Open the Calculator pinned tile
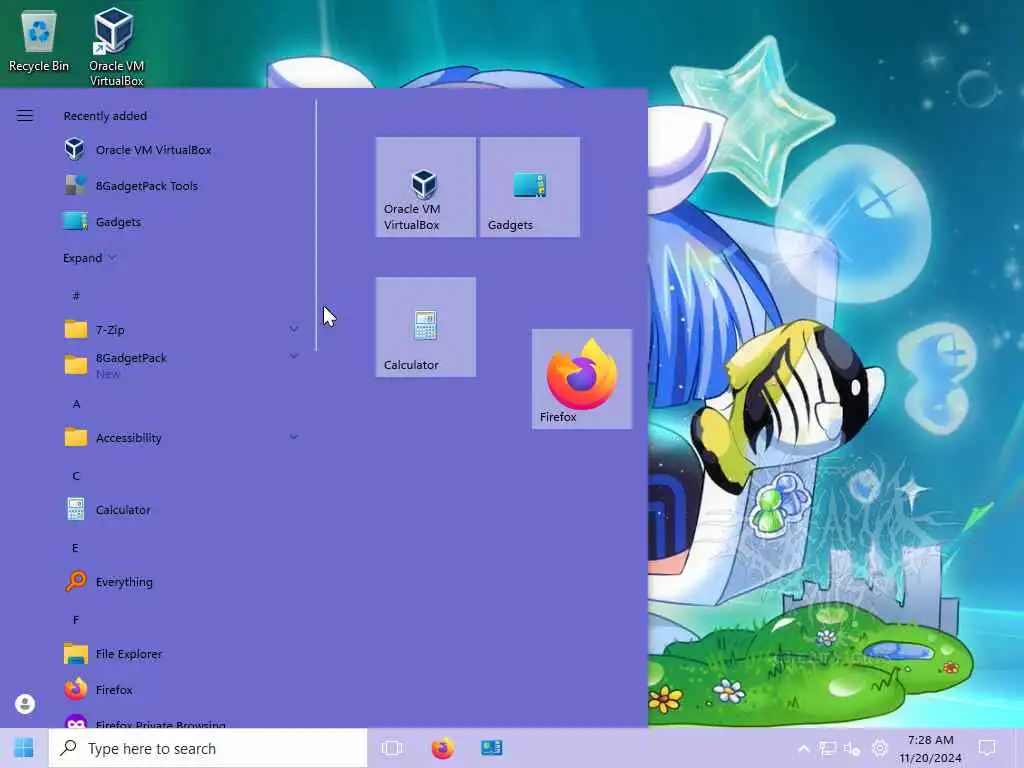This screenshot has width=1024, height=768. pyautogui.click(x=425, y=327)
